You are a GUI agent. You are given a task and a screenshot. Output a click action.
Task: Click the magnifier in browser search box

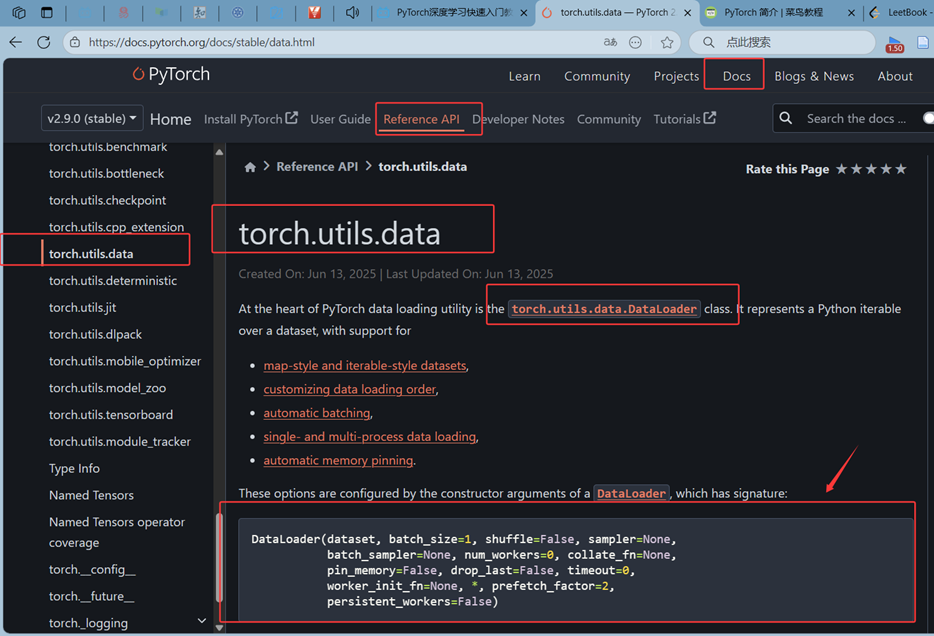pyautogui.click(x=709, y=42)
